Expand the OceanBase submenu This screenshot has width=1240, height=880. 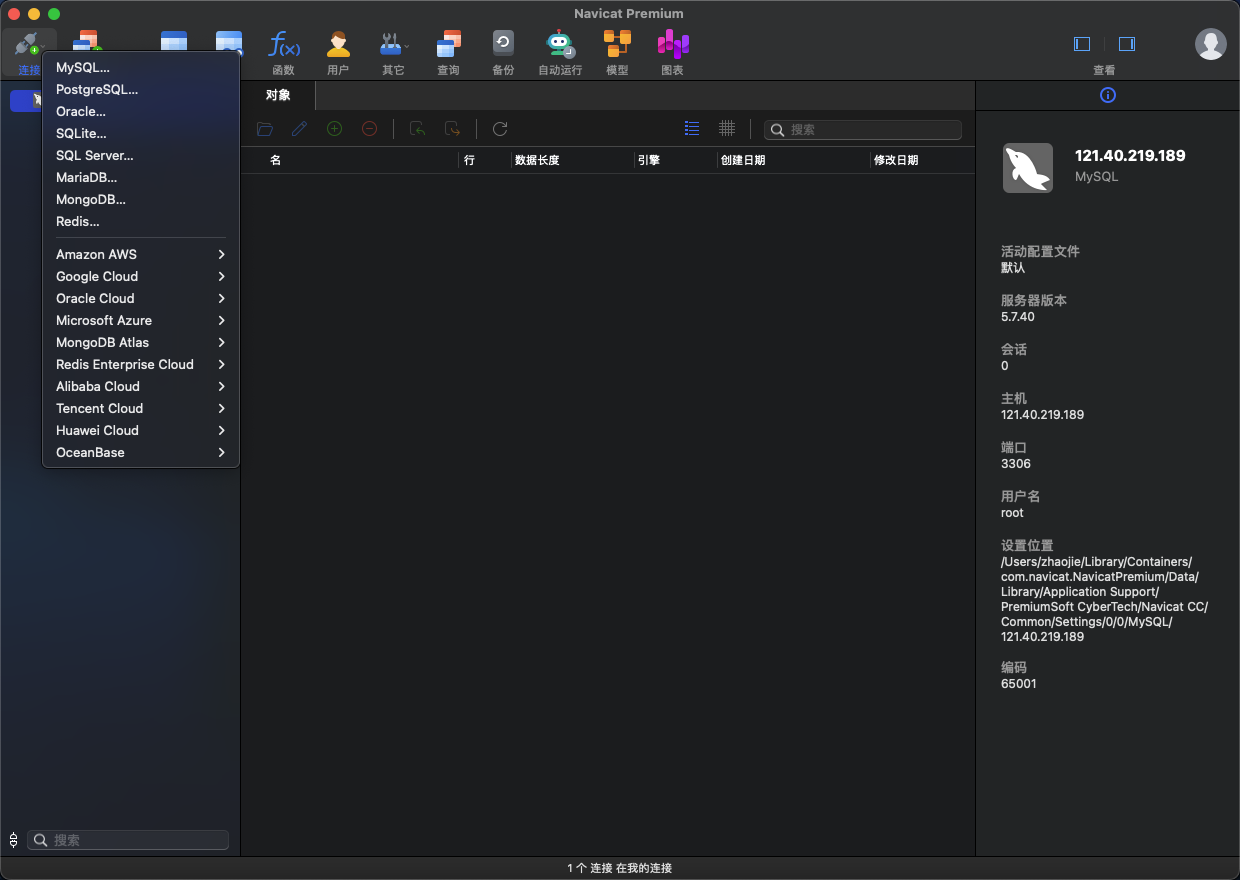(x=141, y=452)
